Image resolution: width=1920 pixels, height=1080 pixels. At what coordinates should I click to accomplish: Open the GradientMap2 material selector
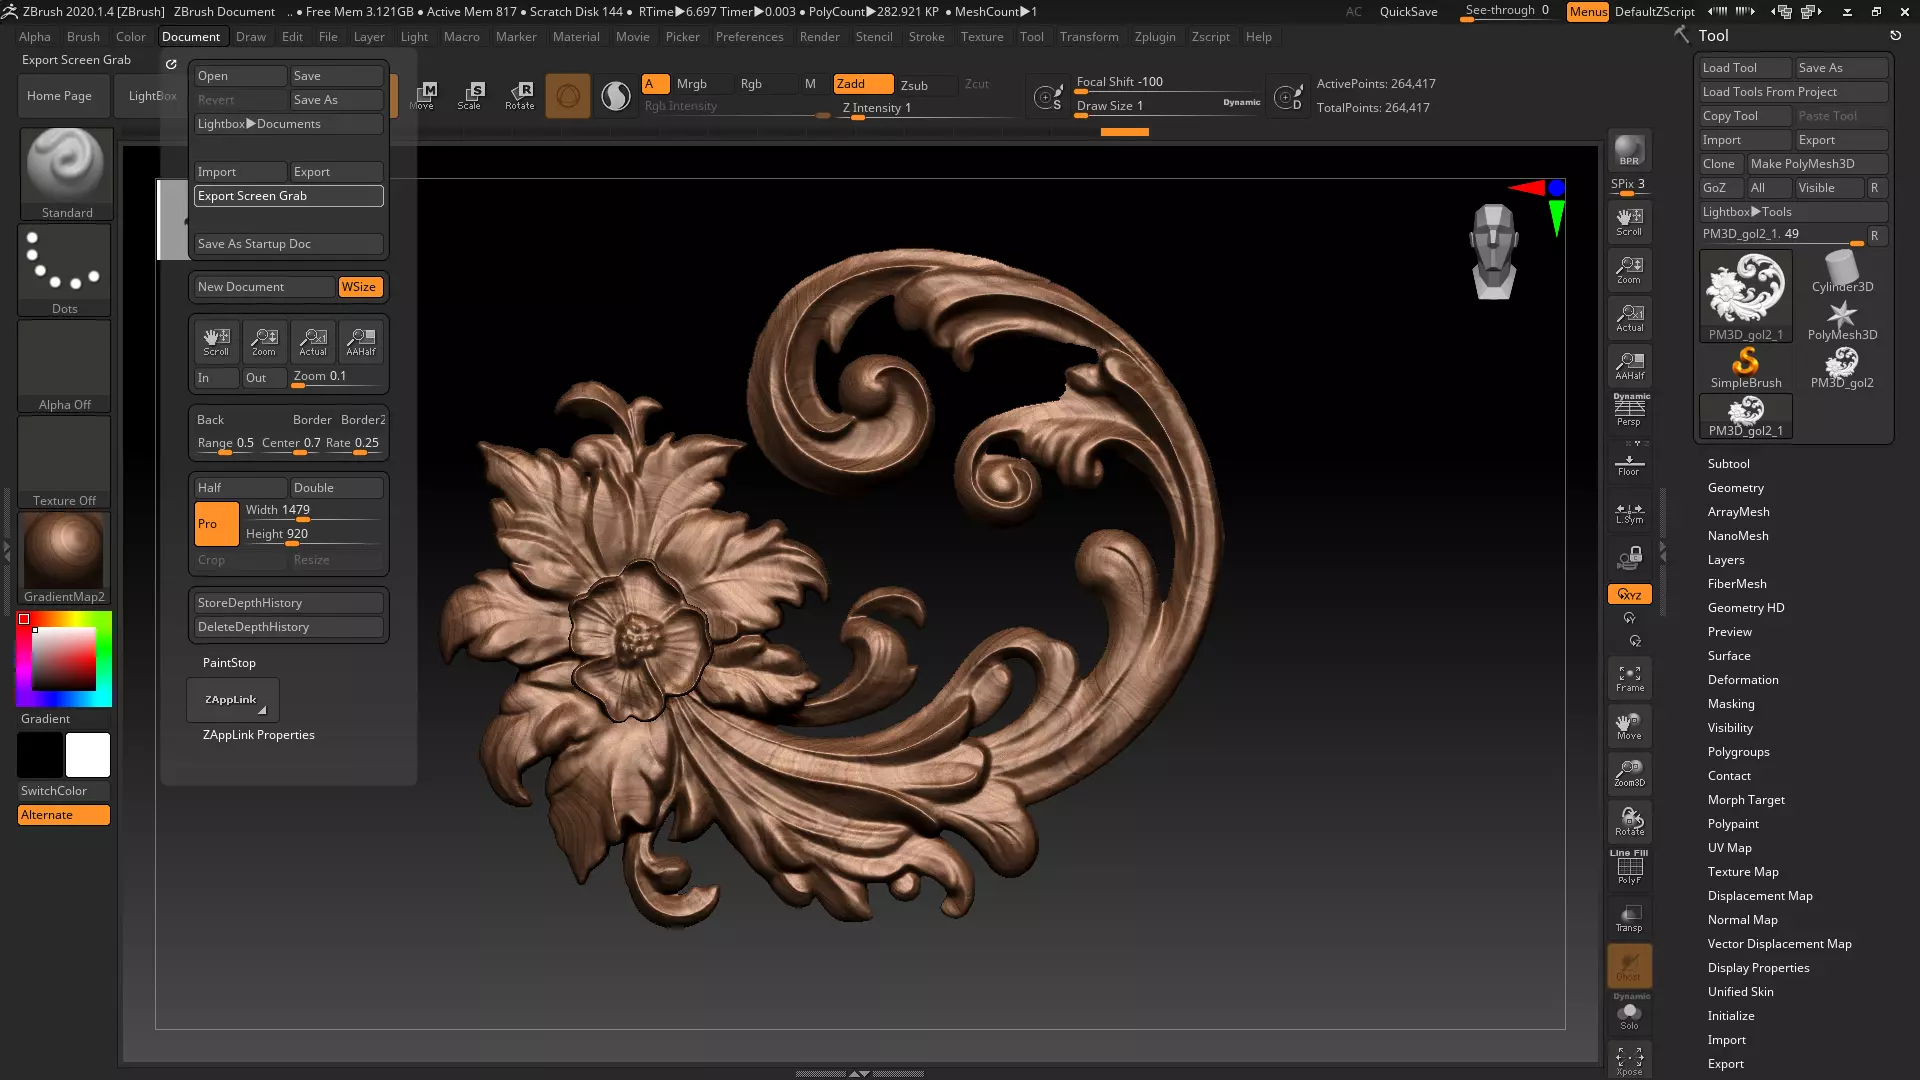(65, 558)
